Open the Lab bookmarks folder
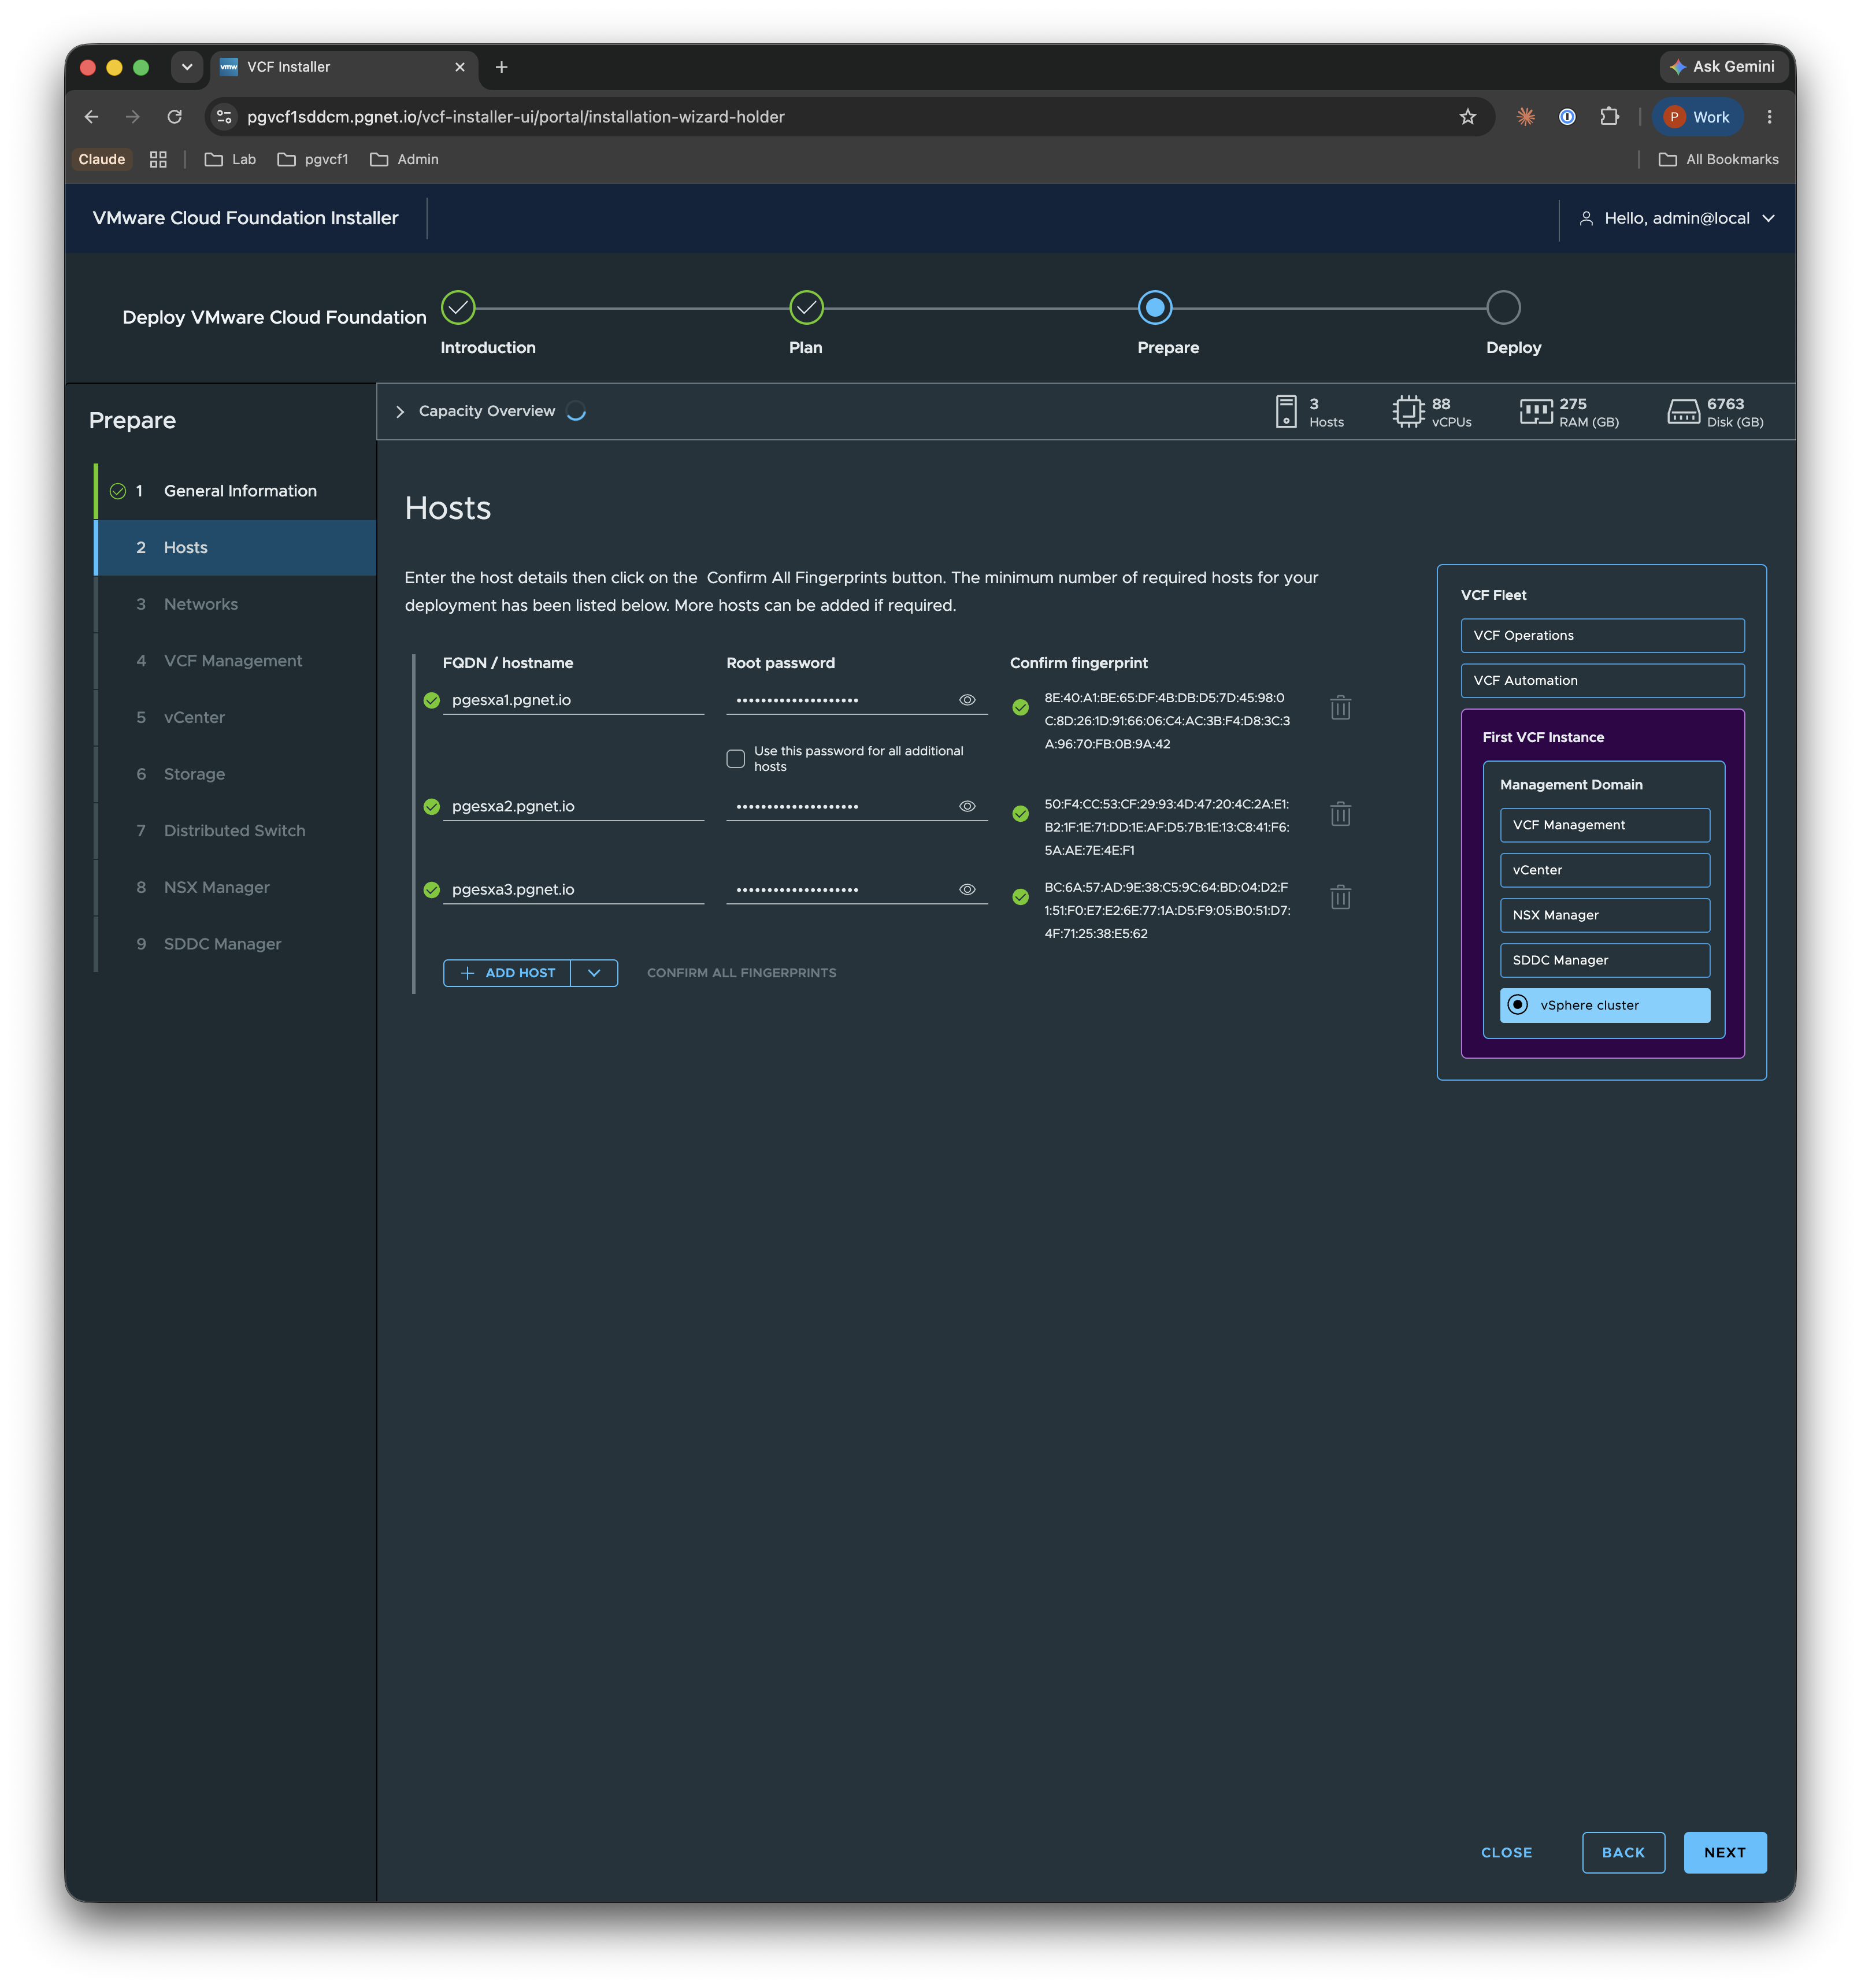The height and width of the screenshot is (1988, 1861). pos(230,160)
